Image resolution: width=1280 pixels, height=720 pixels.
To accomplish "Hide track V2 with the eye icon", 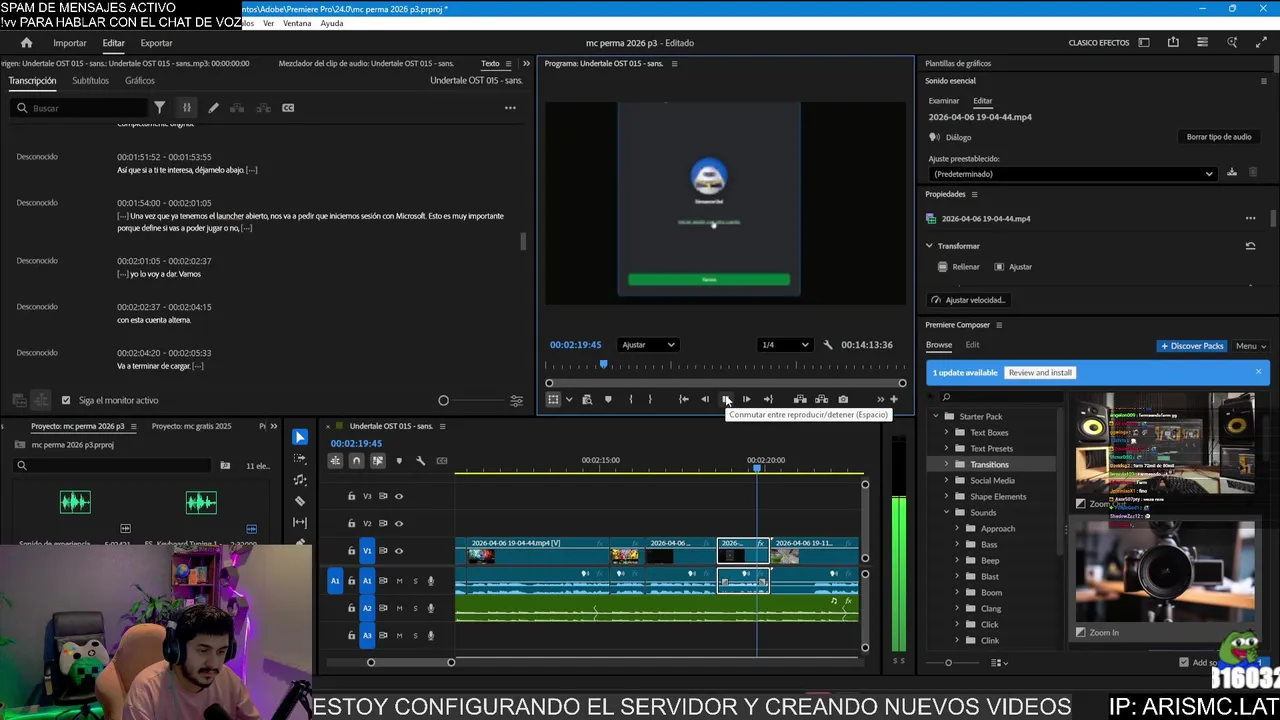I will coord(399,523).
